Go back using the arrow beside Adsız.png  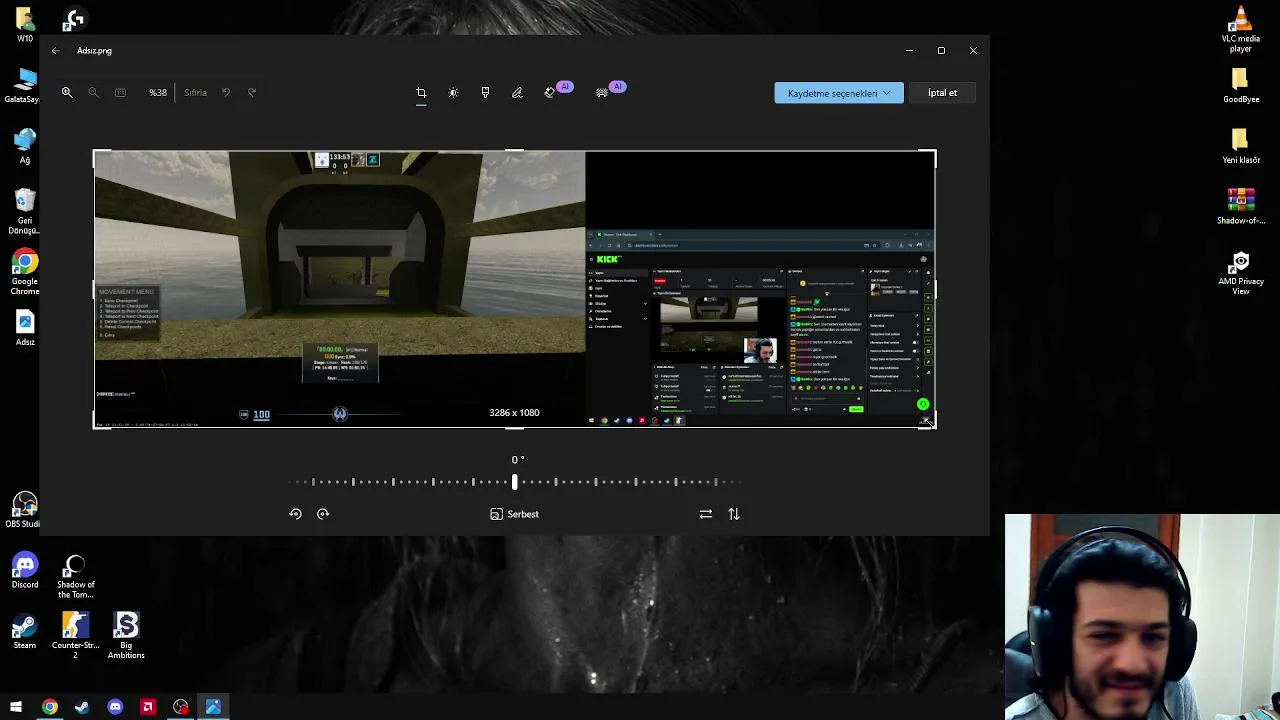point(56,50)
